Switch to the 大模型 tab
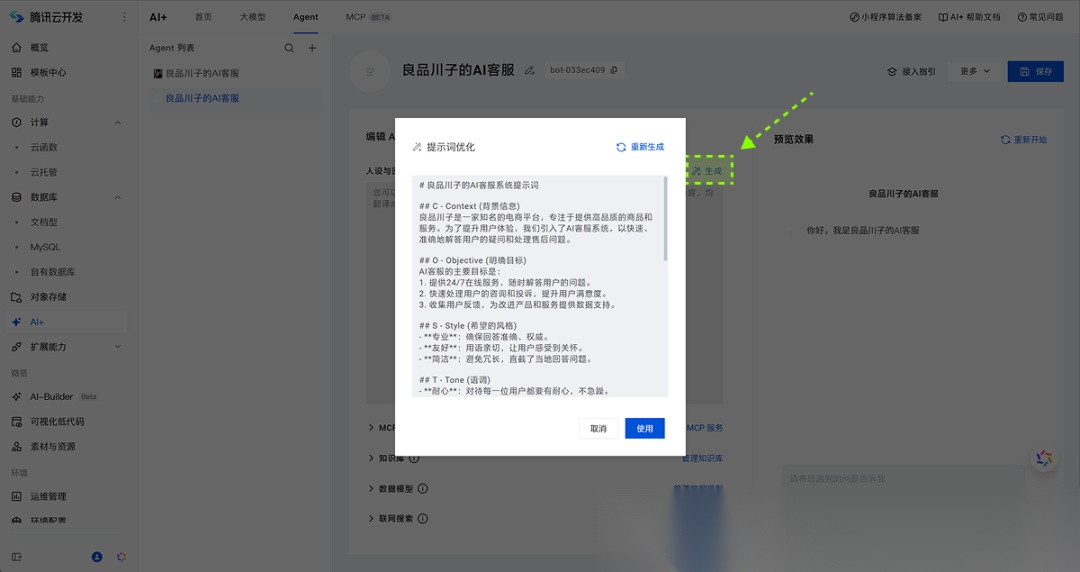1080x572 pixels. 253,17
